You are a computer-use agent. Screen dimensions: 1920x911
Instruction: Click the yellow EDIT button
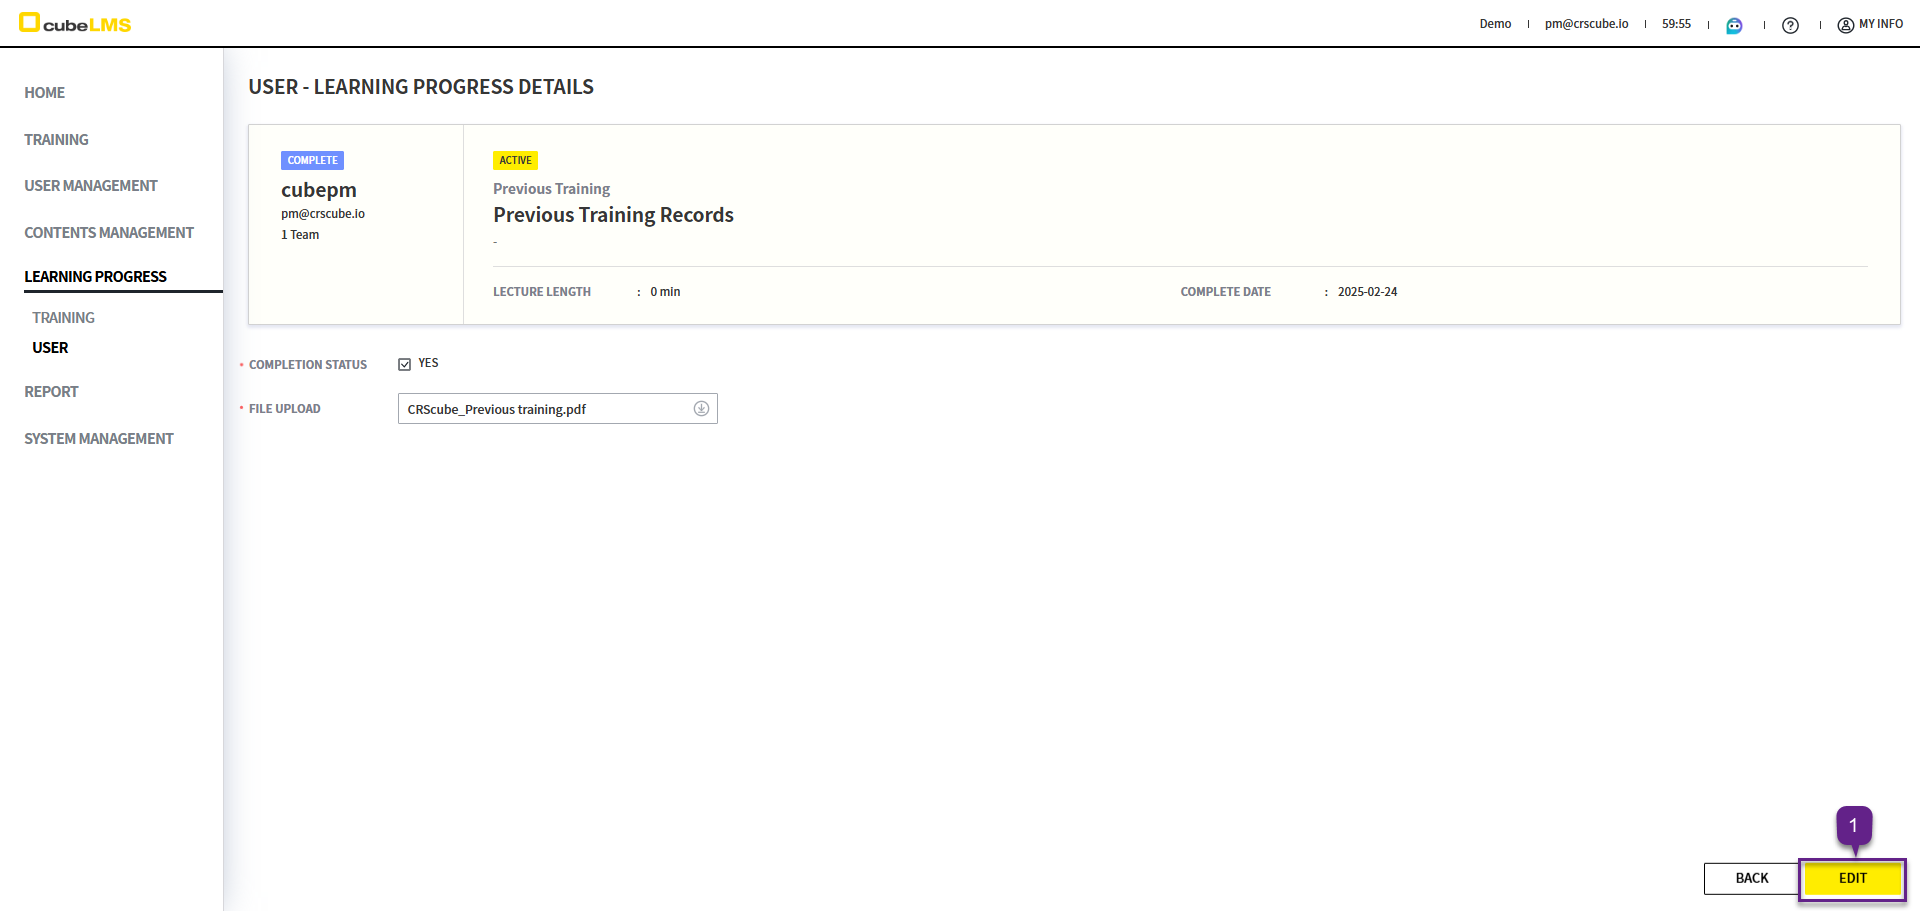(x=1852, y=878)
